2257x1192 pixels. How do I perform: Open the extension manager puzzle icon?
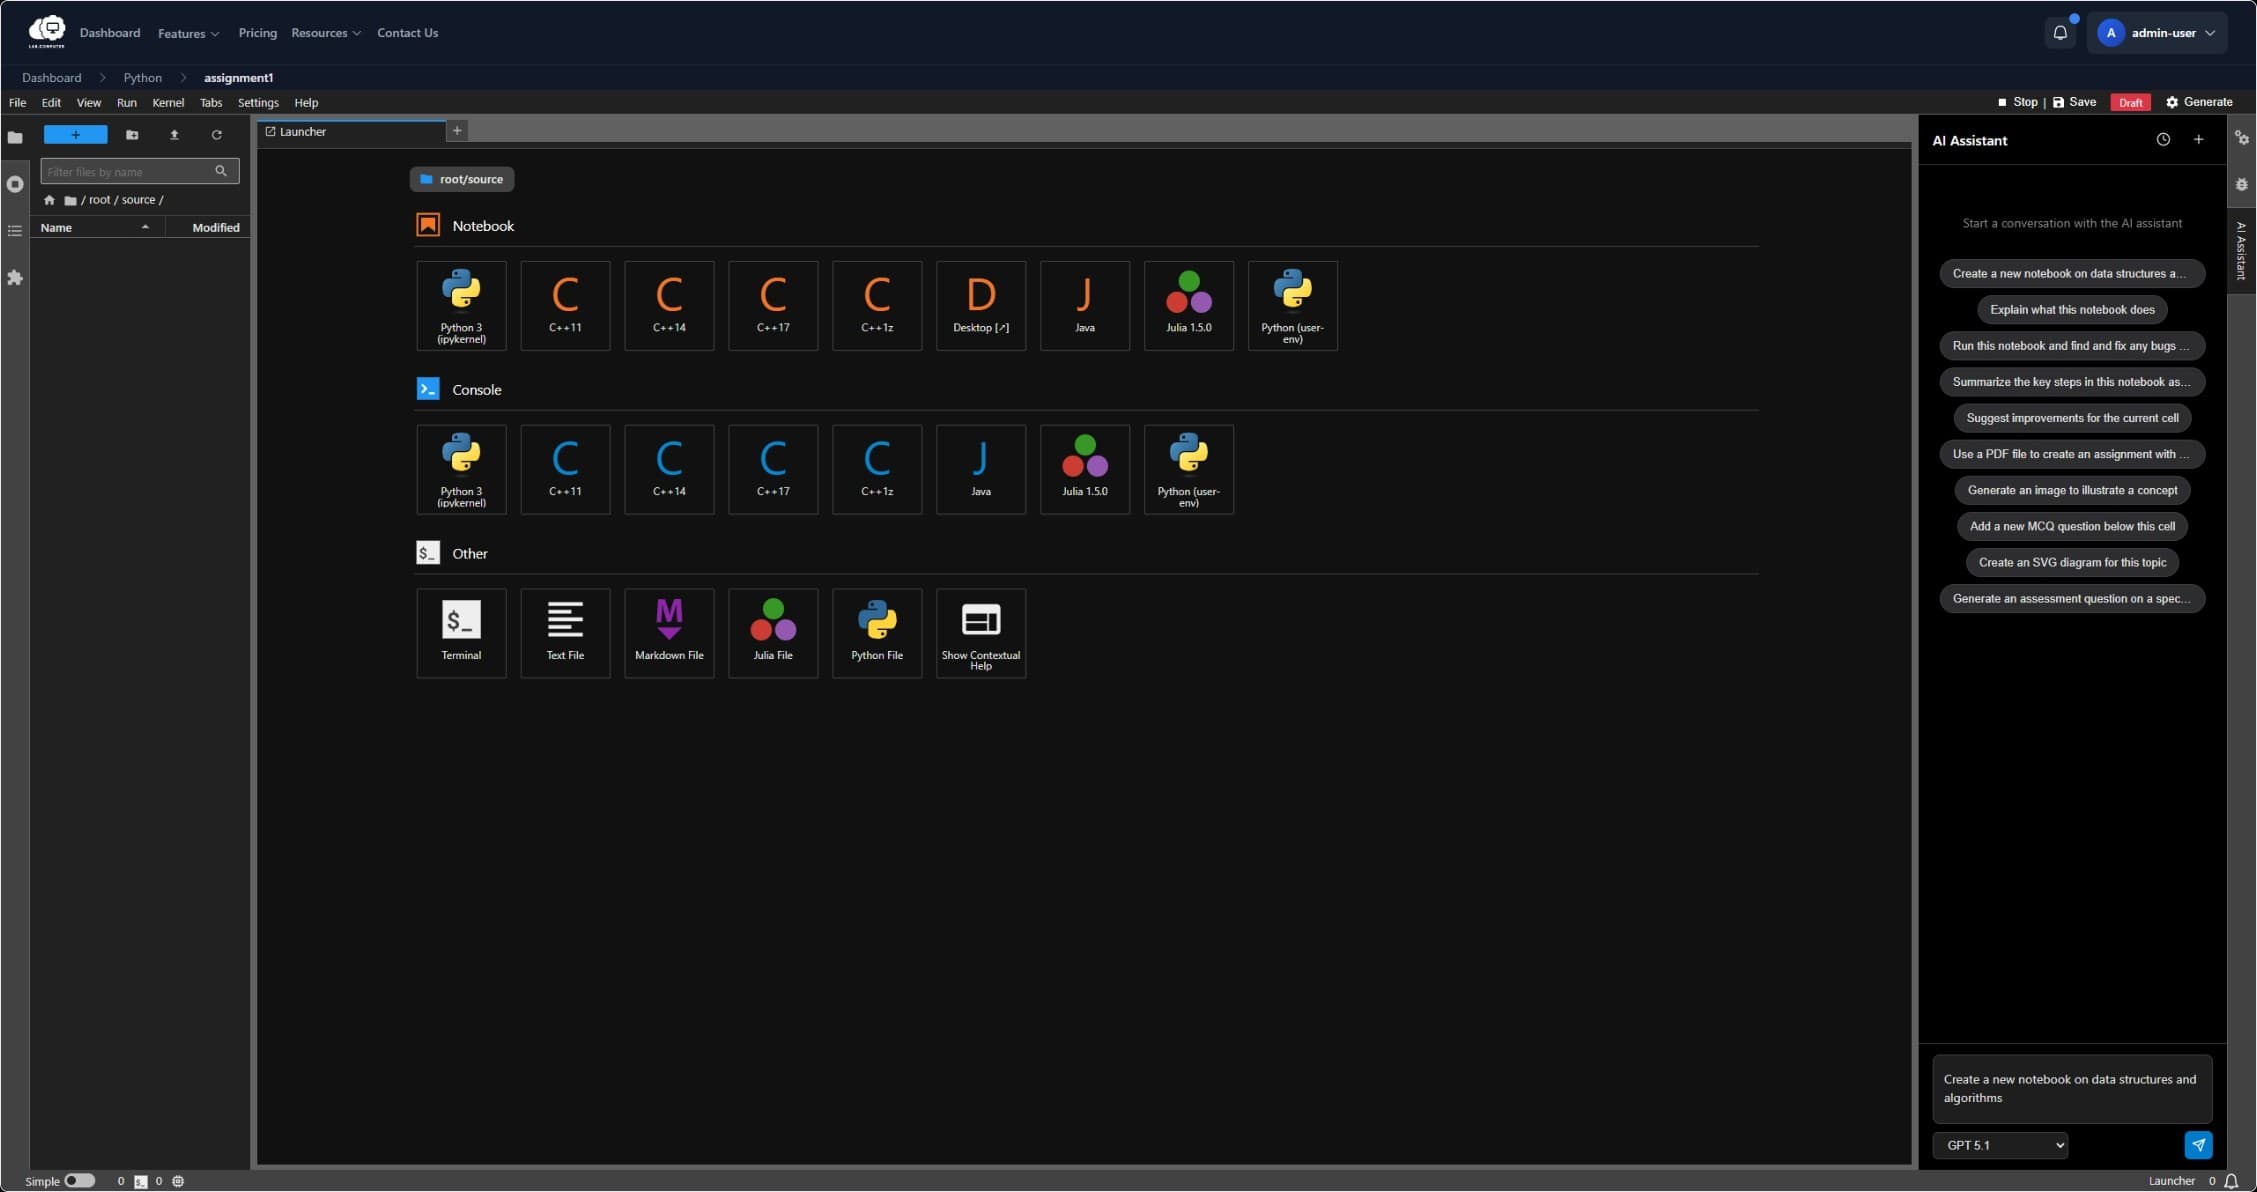pos(15,278)
